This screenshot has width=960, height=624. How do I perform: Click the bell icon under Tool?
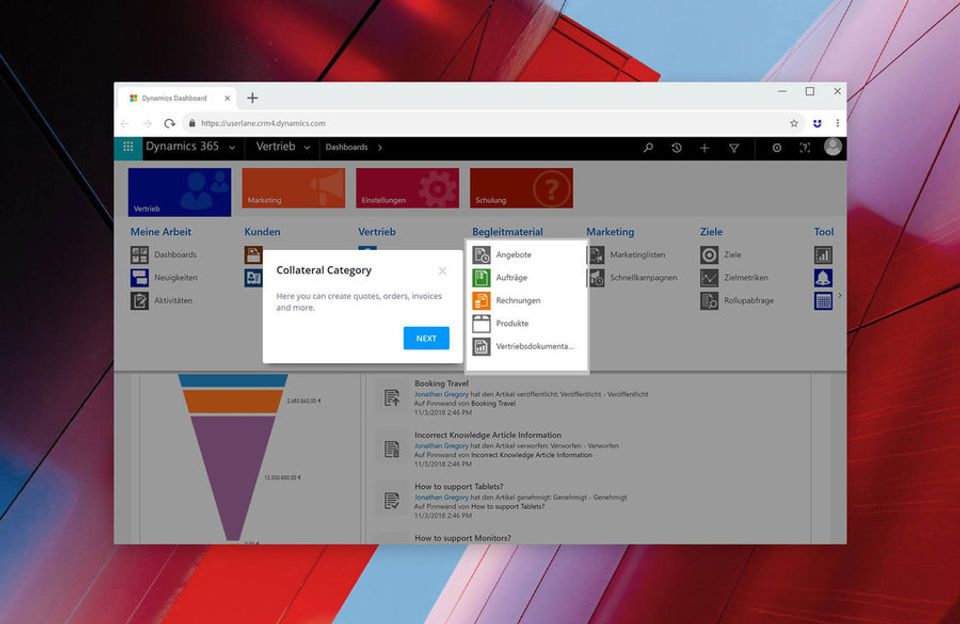pos(823,278)
